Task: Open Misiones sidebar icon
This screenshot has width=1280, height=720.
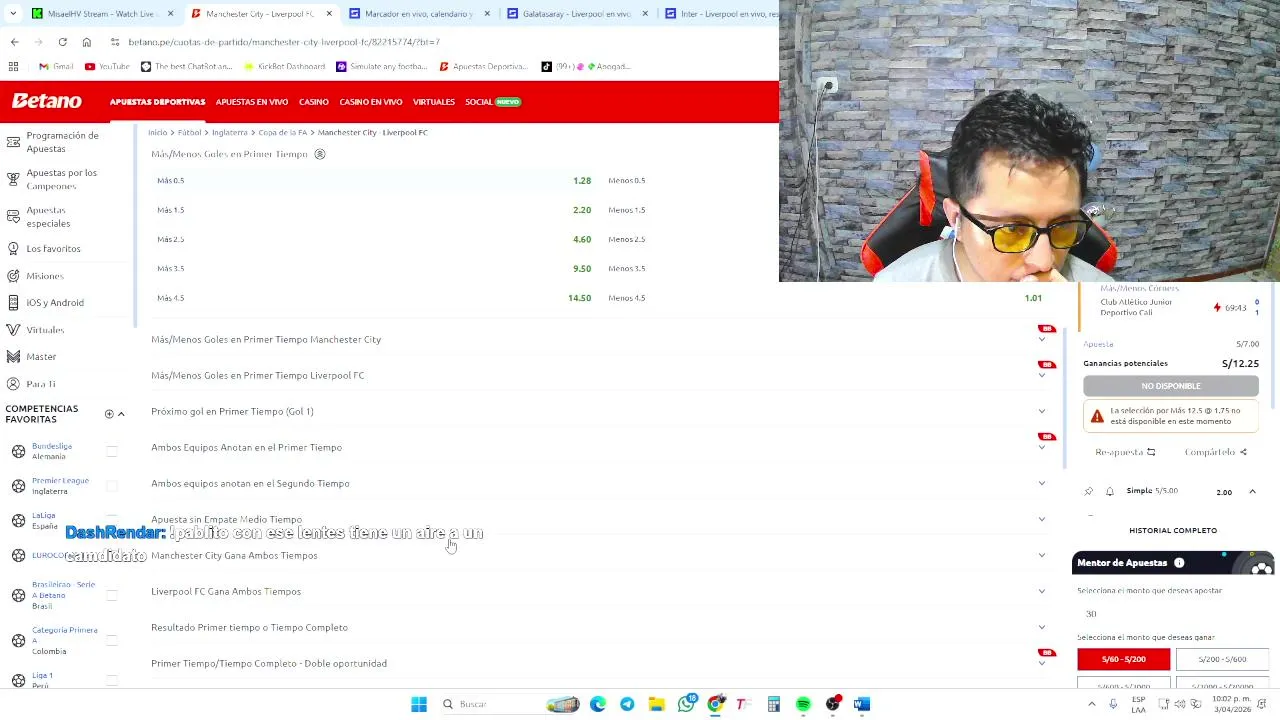Action: tap(13, 275)
